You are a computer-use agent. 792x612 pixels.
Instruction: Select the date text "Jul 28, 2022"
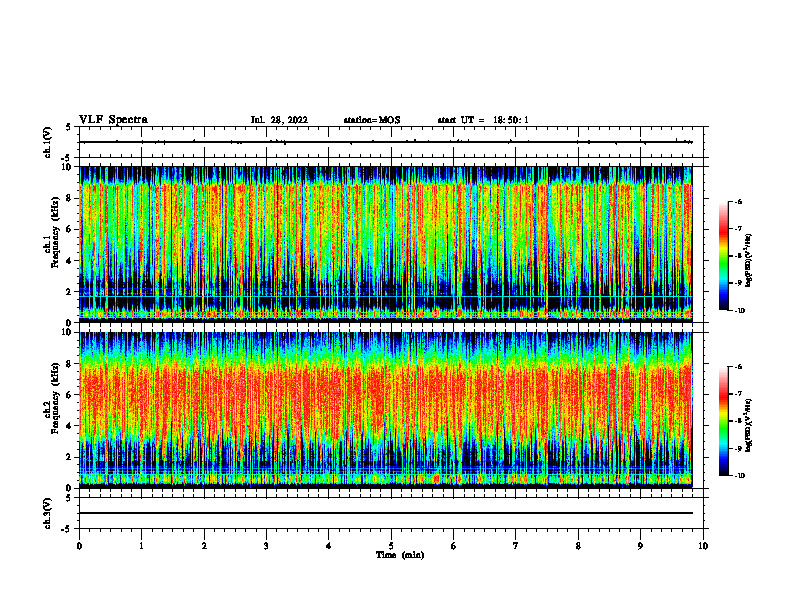click(279, 120)
